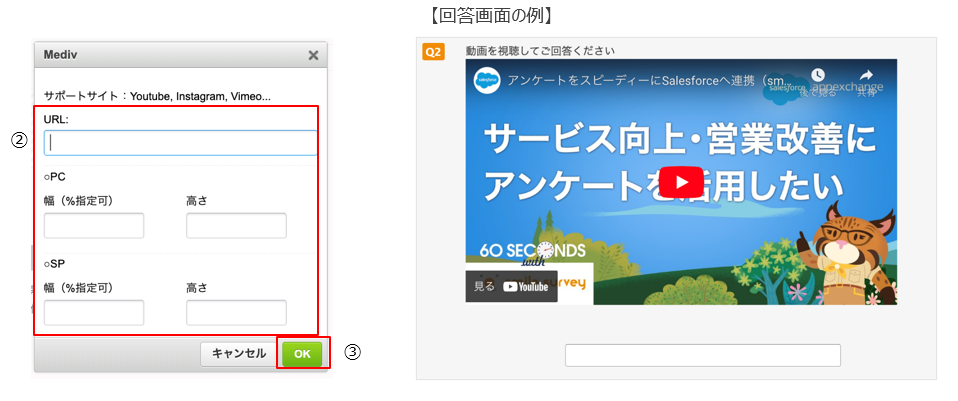Image resolution: width=958 pixels, height=401 pixels.
Task: Click the answer text field under the video
Action: tap(703, 355)
